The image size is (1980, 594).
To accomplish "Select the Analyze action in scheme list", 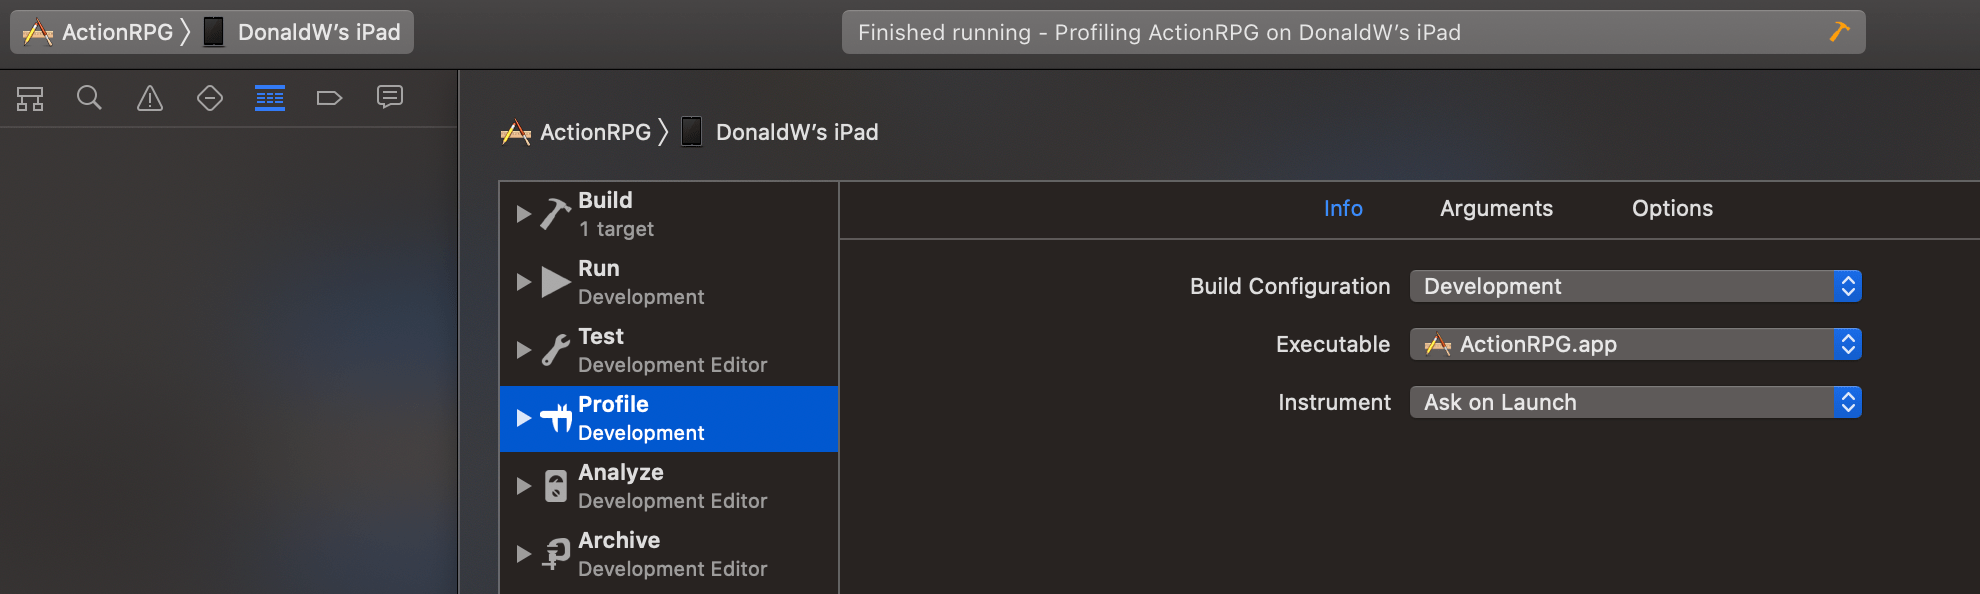I will [668, 487].
